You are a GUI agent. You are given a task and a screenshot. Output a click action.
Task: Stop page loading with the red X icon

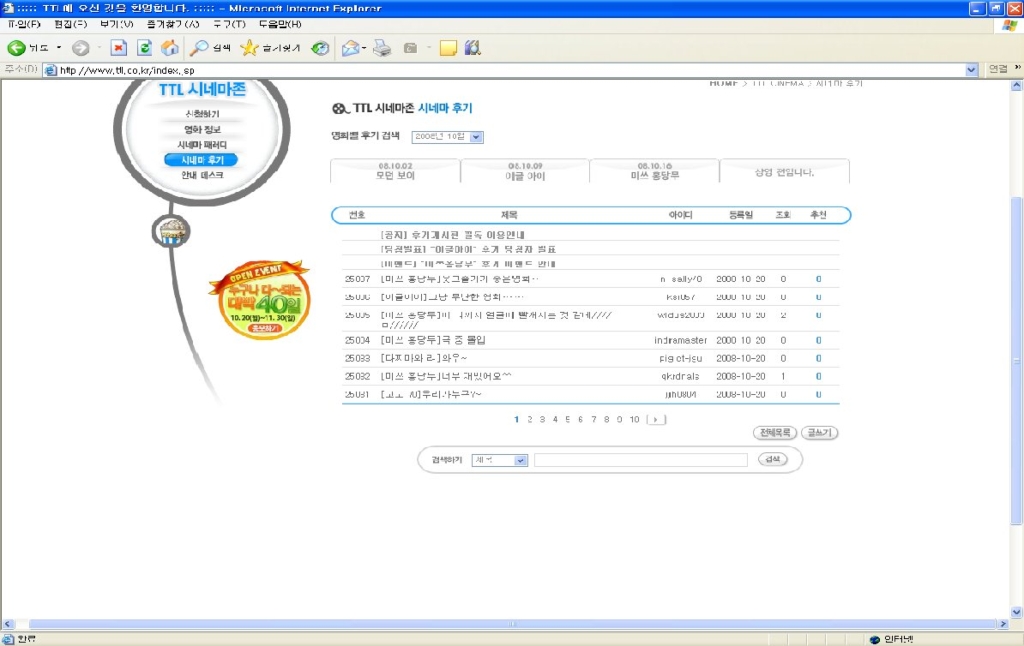[x=118, y=48]
